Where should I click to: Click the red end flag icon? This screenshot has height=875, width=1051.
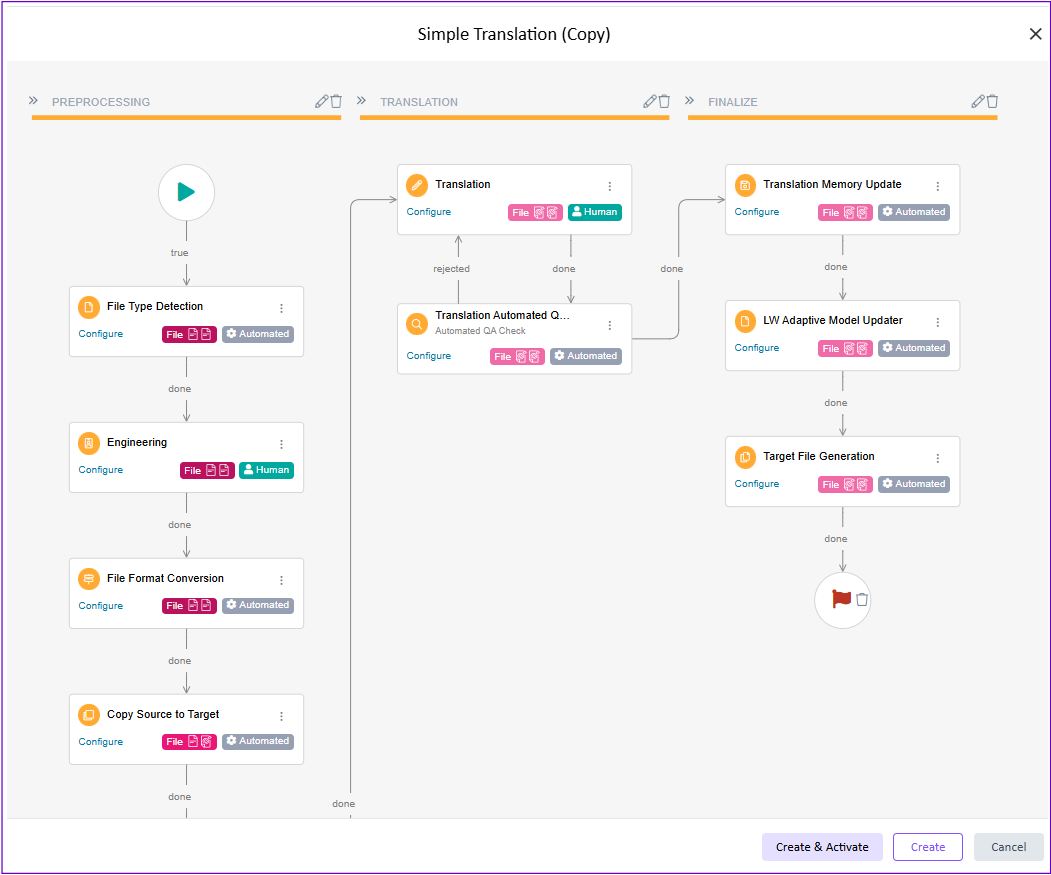pyautogui.click(x=841, y=599)
